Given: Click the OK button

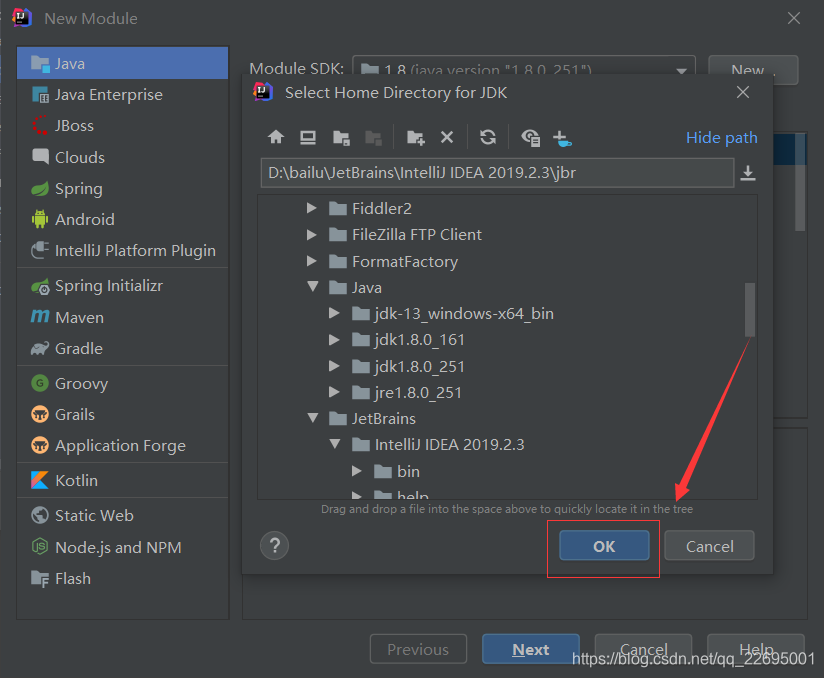Looking at the screenshot, I should click(604, 546).
